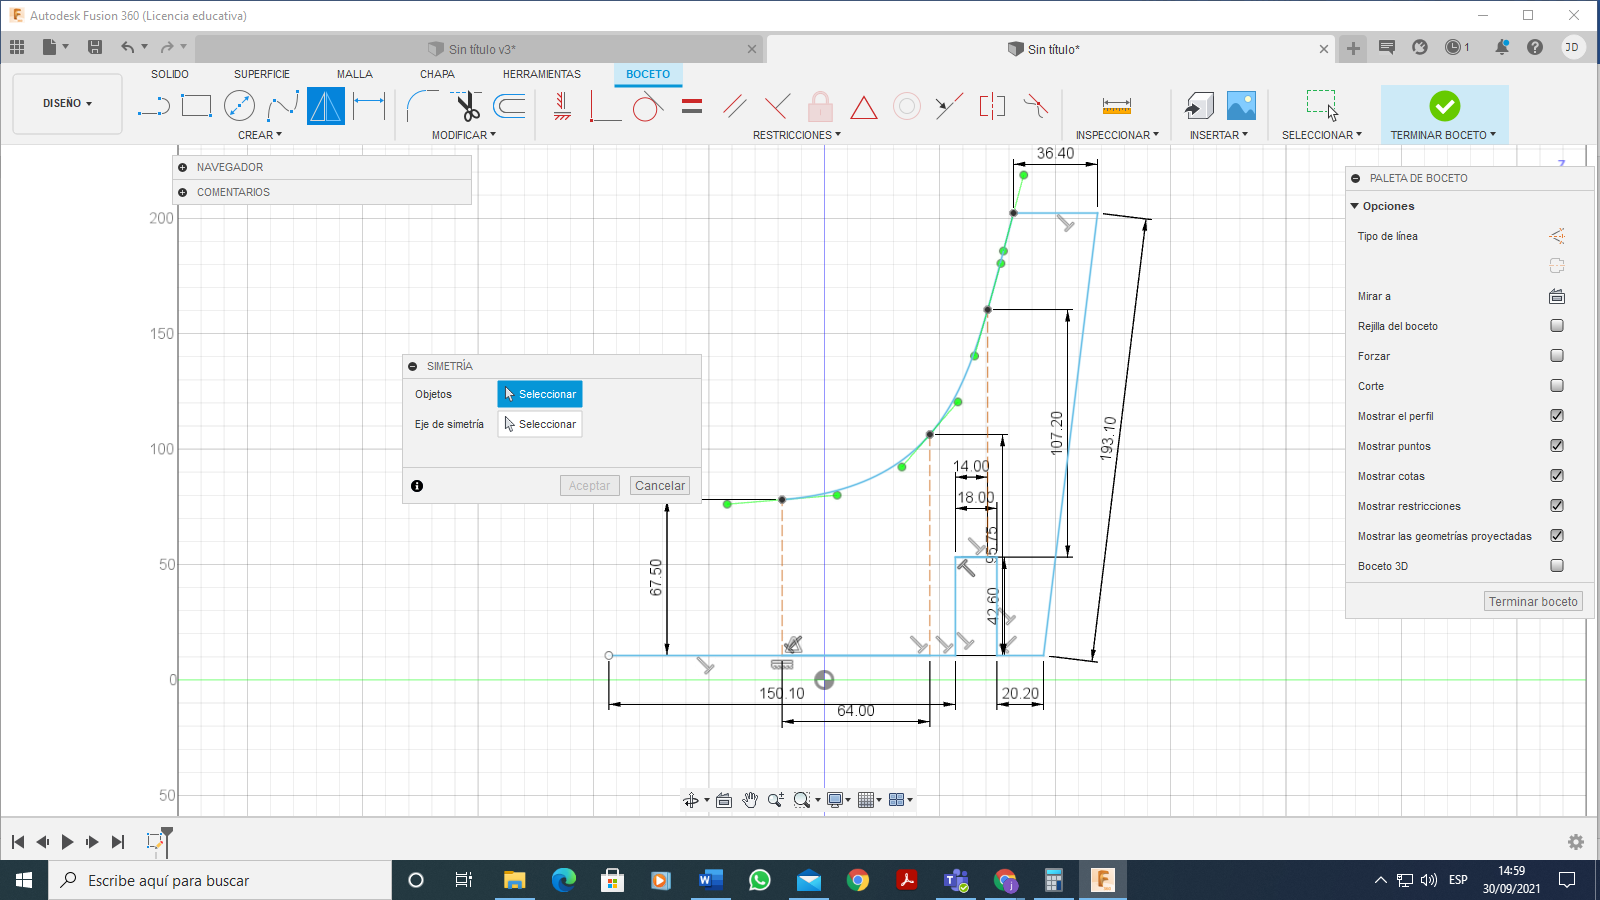Click green Finish Sketch checkmark
Viewport: 1600px width, 900px height.
point(1444,106)
